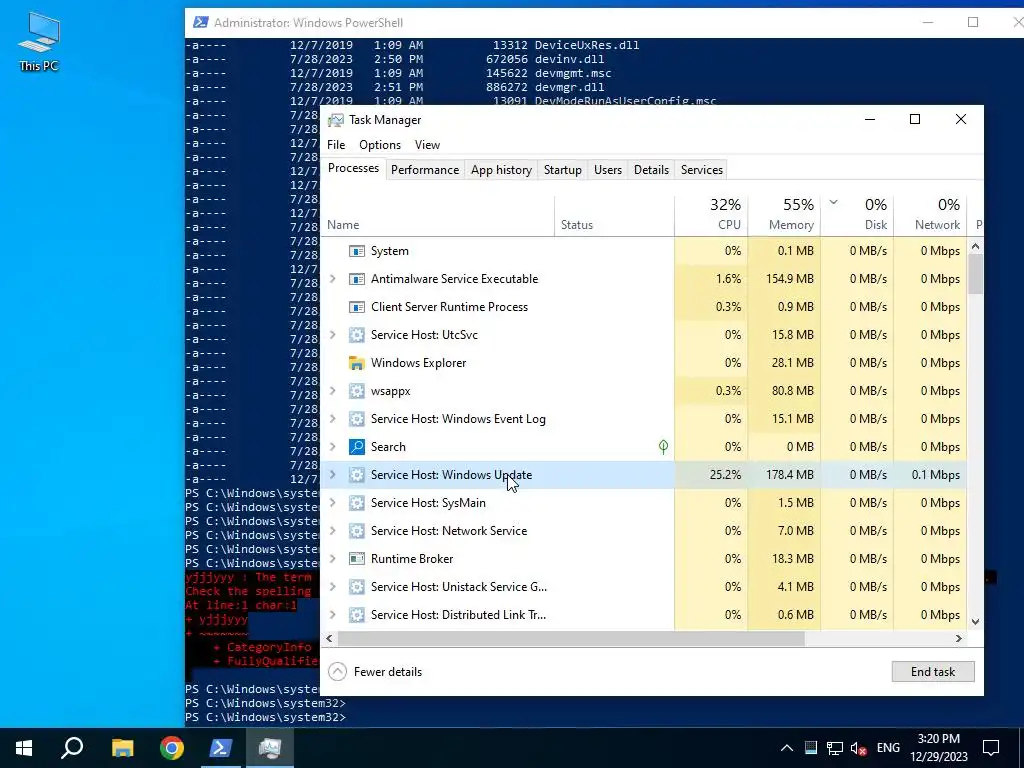Click the horizontal scrollbar right arrow
Image resolution: width=1024 pixels, height=768 pixels.
959,639
